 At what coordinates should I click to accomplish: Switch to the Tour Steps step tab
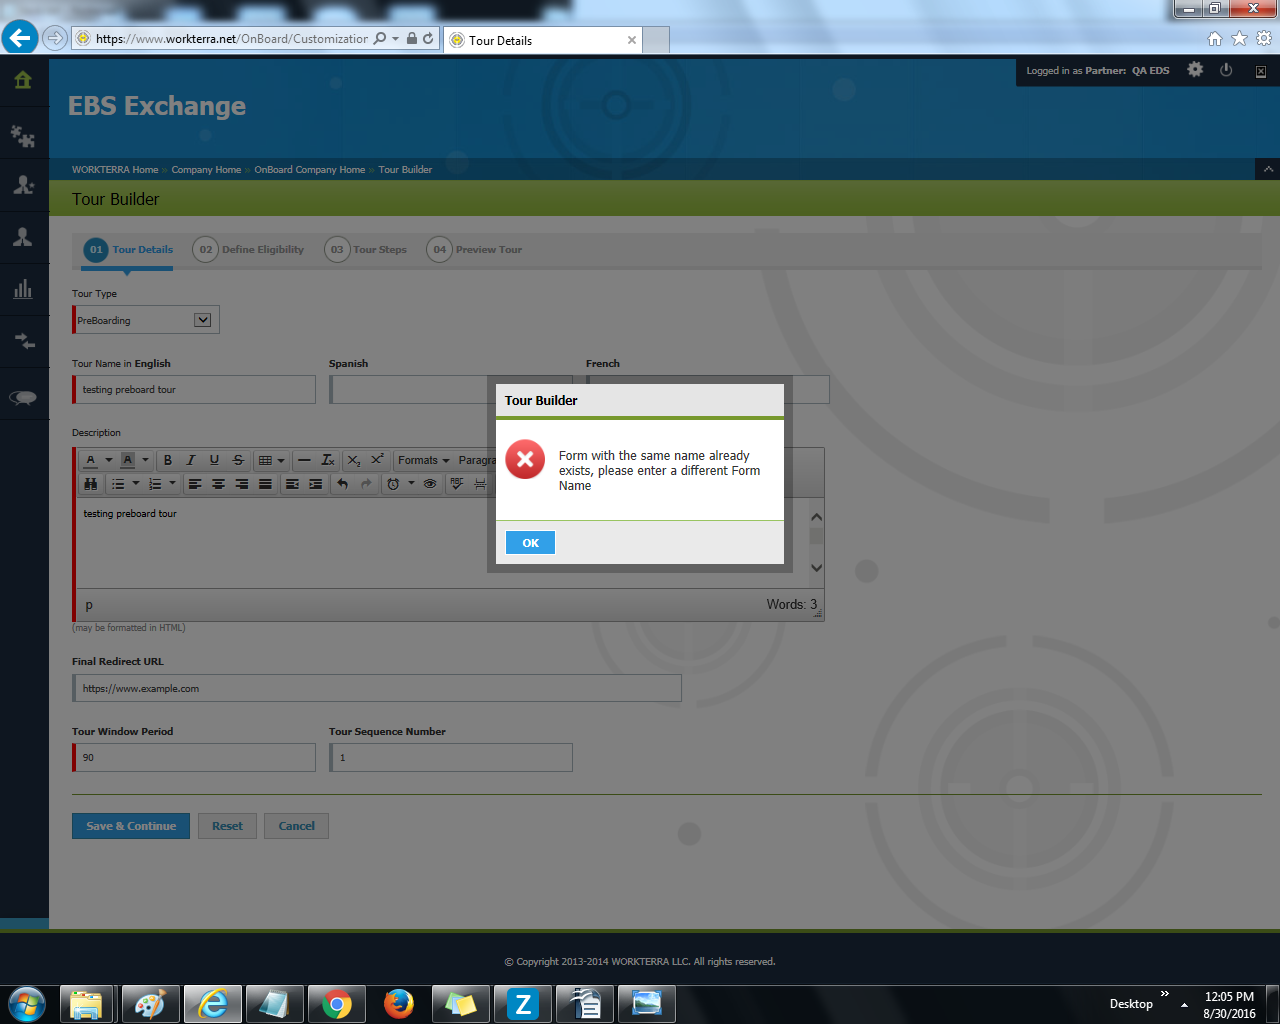(366, 250)
